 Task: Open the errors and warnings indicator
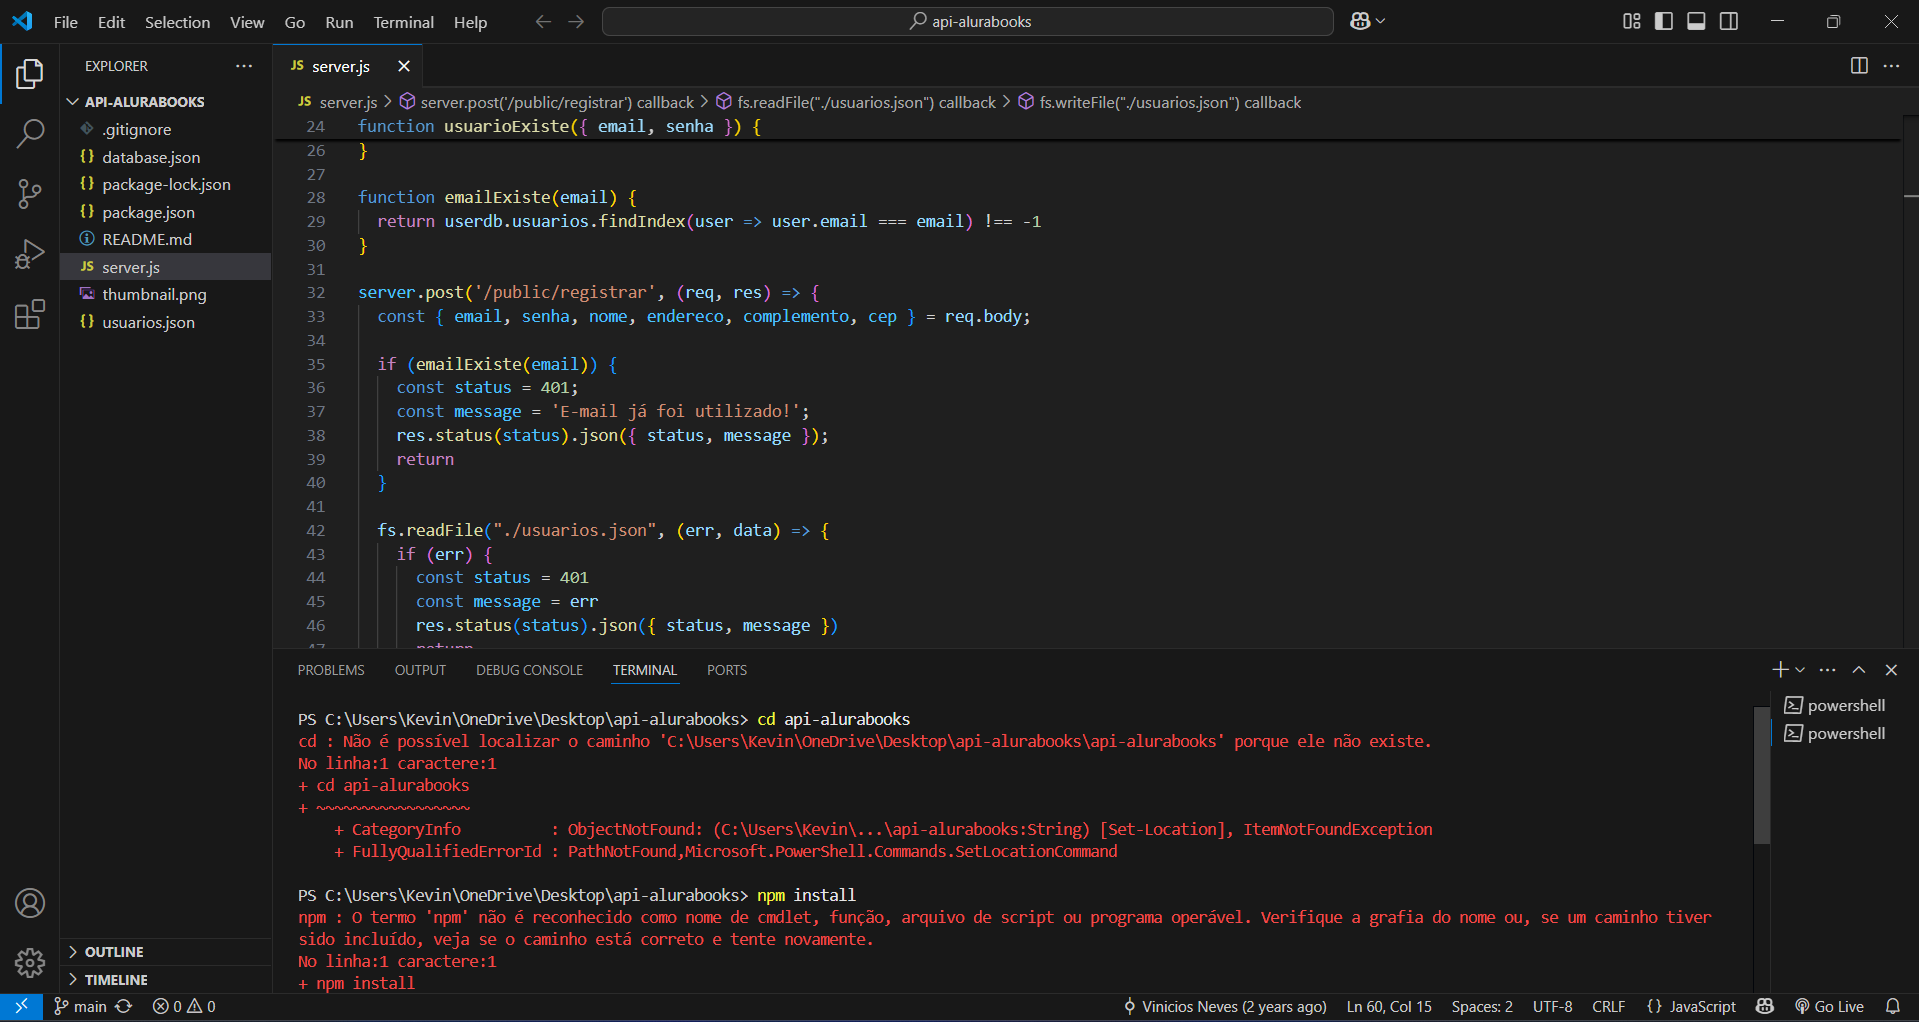184,1007
